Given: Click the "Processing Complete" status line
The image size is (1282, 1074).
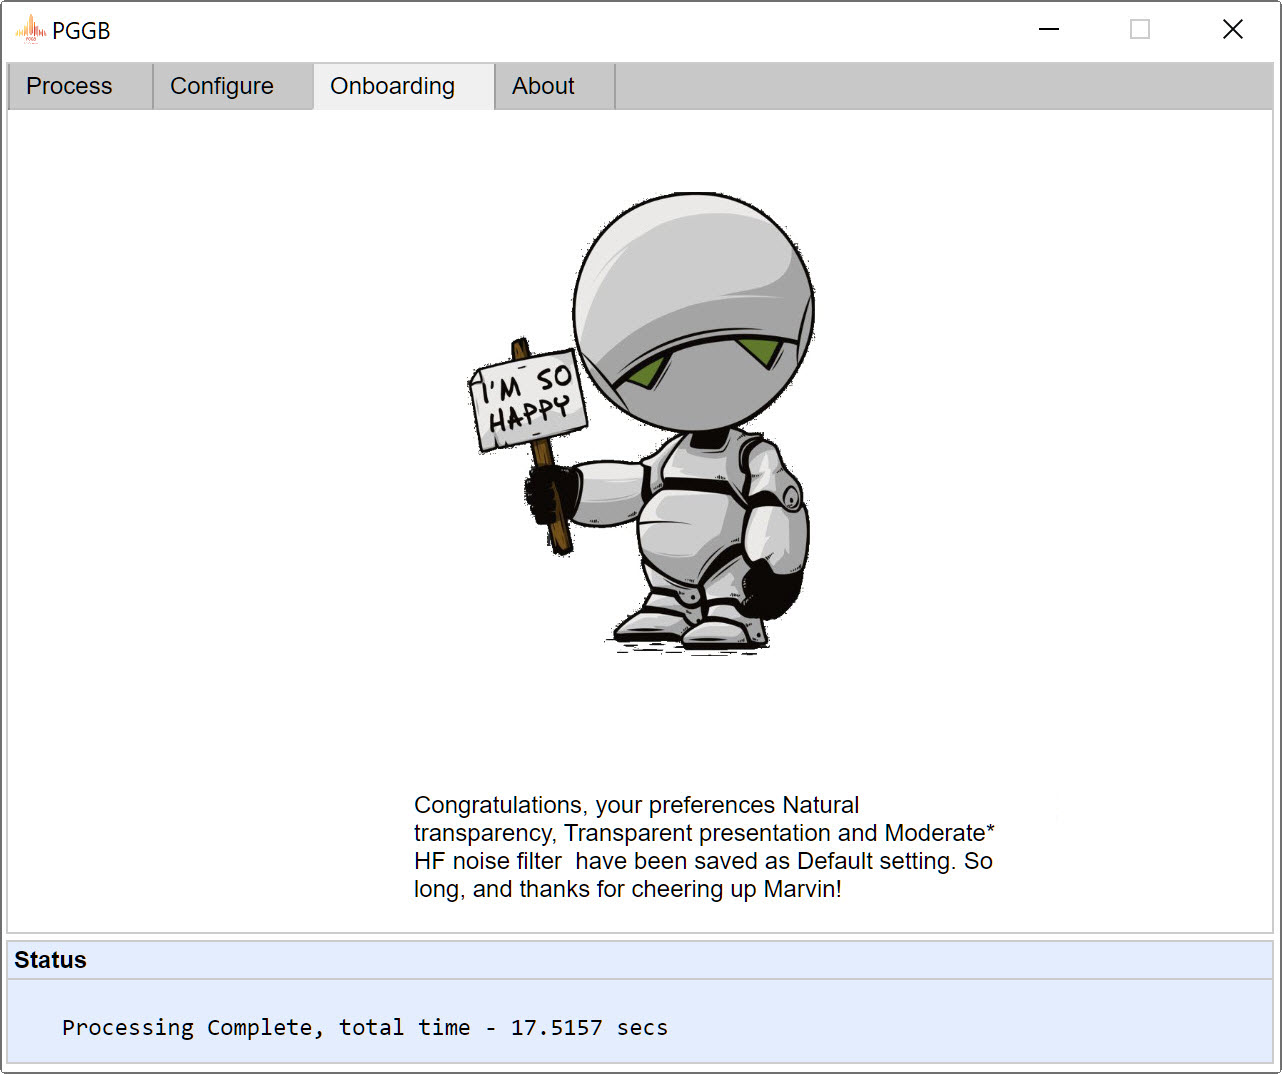Looking at the screenshot, I should tap(365, 1028).
